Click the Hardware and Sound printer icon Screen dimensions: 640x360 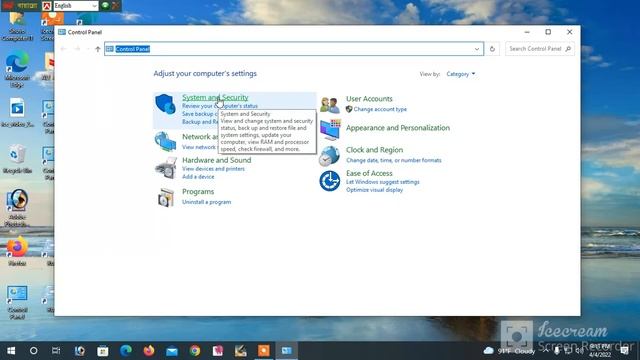[x=166, y=167]
